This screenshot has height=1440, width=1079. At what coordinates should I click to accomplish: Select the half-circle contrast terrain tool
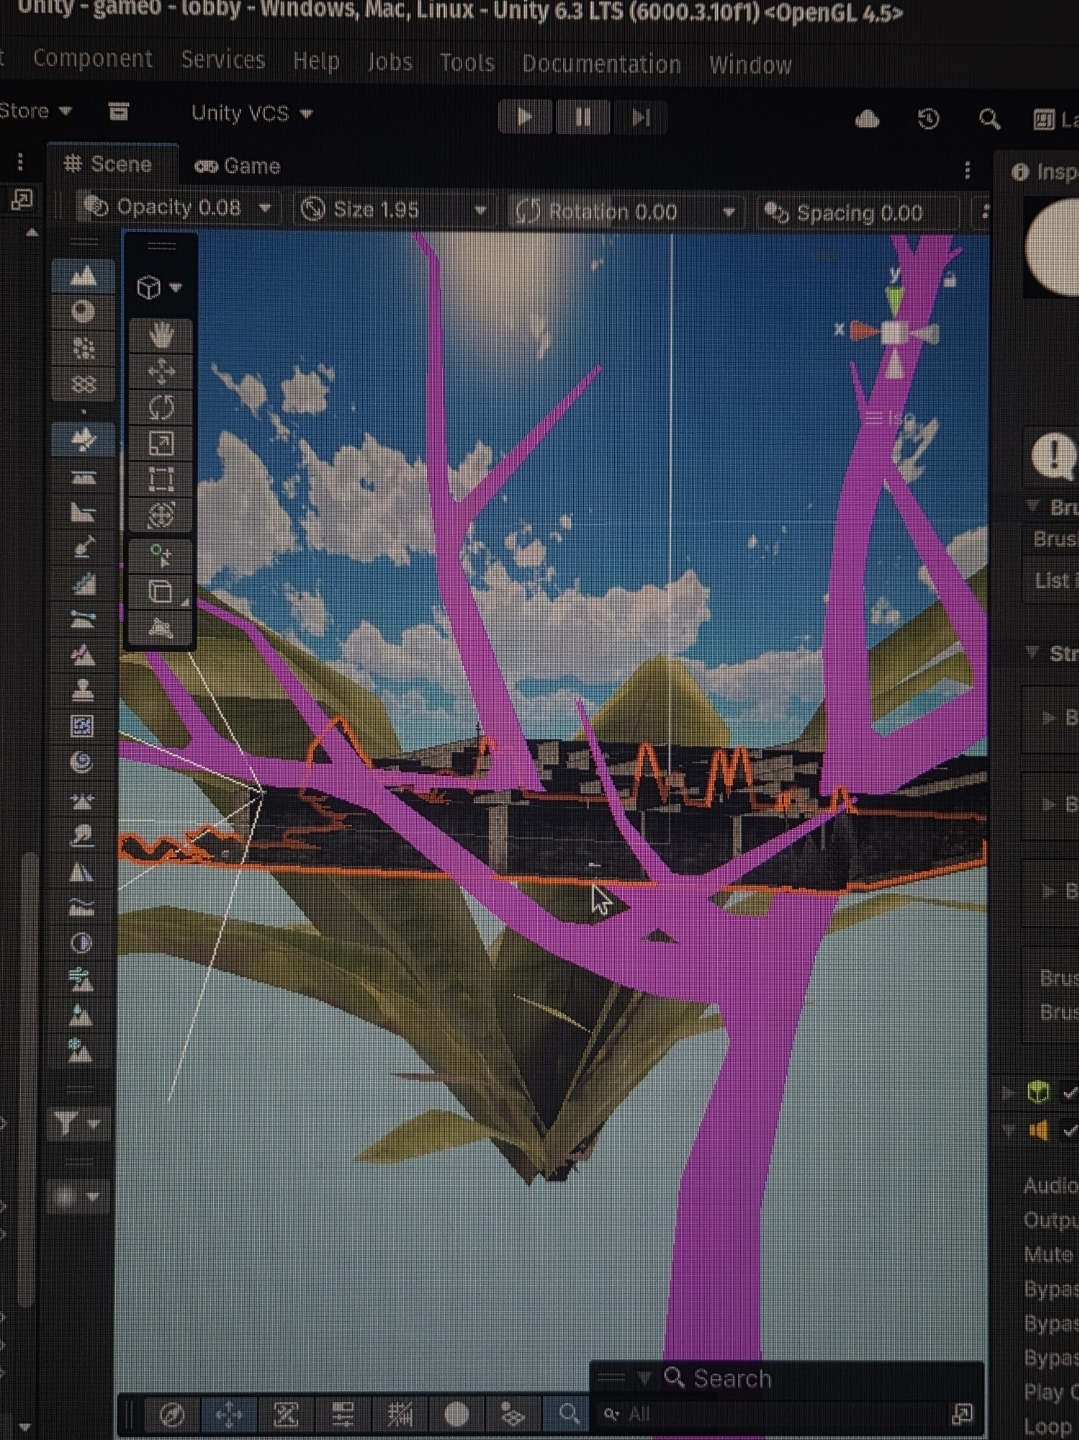coord(83,943)
